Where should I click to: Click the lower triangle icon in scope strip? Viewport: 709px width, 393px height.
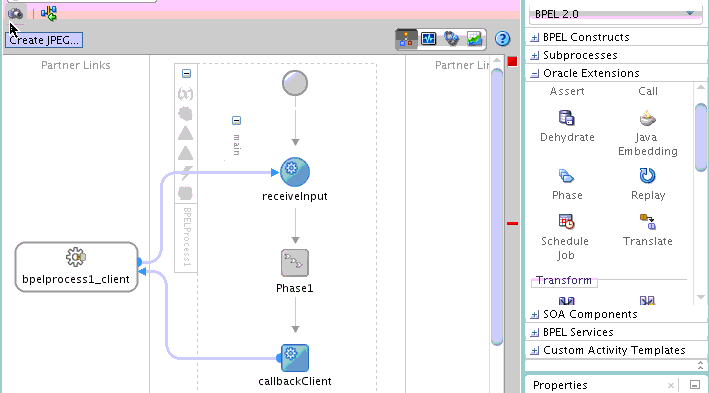pyautogui.click(x=185, y=153)
